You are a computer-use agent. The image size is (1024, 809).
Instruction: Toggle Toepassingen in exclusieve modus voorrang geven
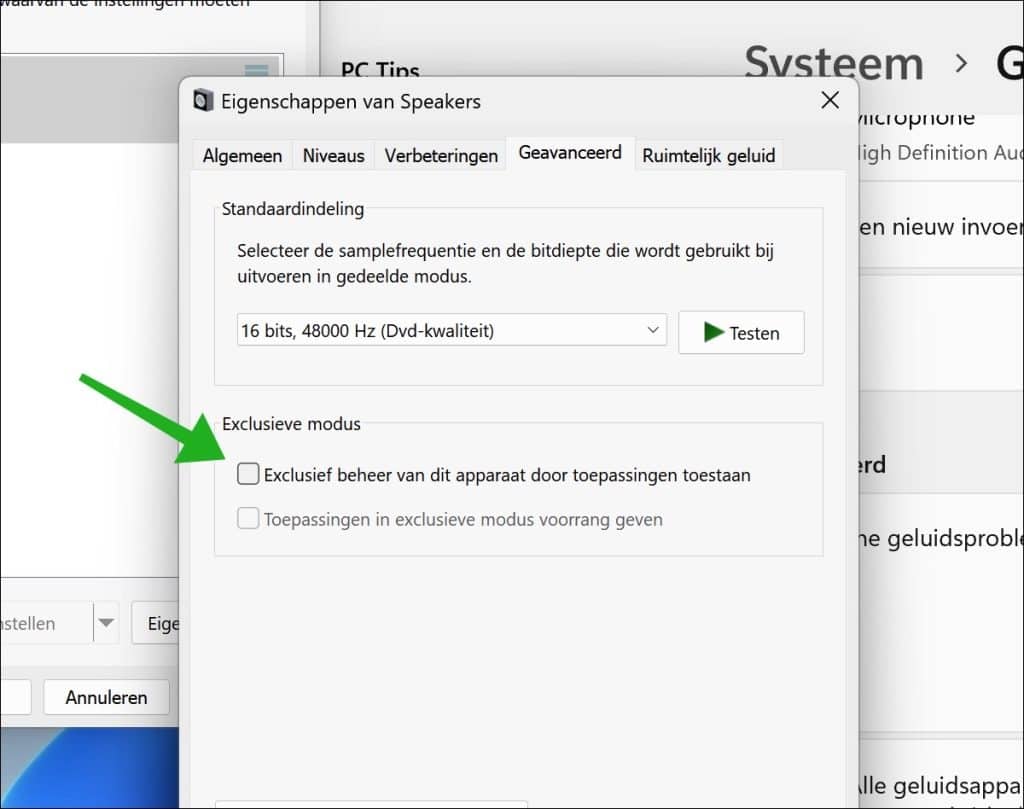[x=248, y=518]
